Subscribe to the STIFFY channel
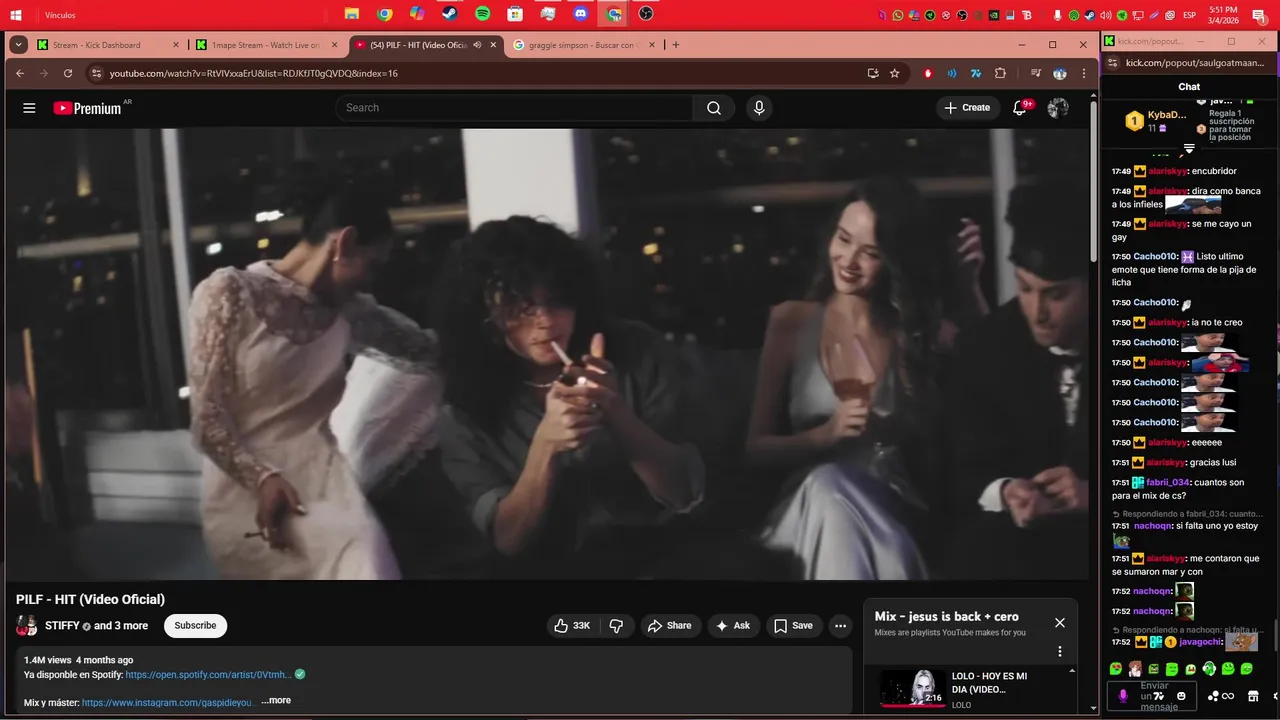 pos(195,626)
